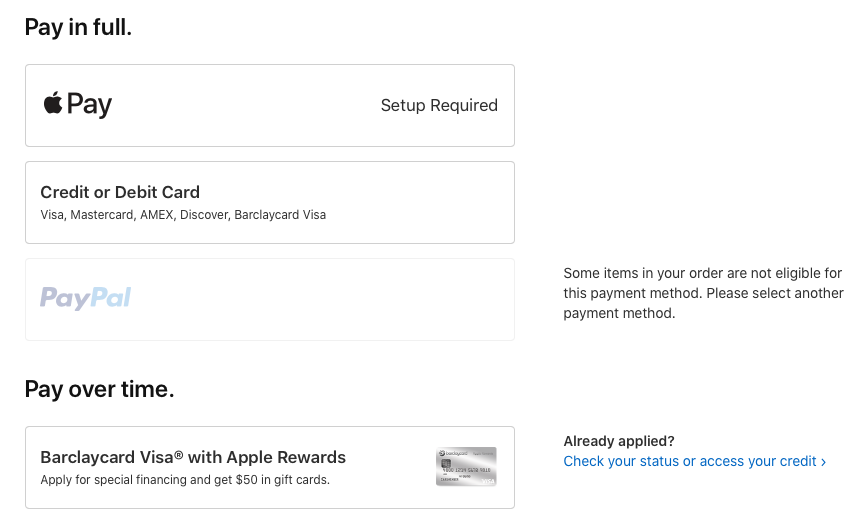This screenshot has height=521, width=864.
Task: Open Check your status or access your credit
Action: coord(689,461)
